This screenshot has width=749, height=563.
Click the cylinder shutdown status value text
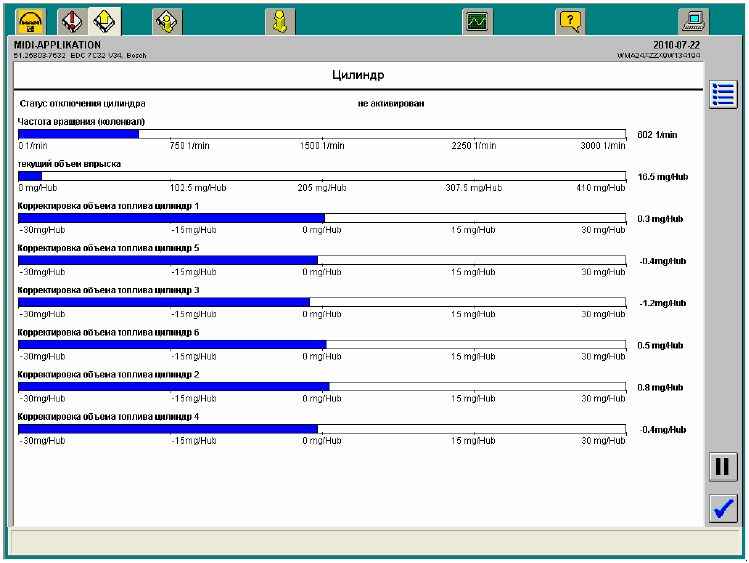coord(390,103)
